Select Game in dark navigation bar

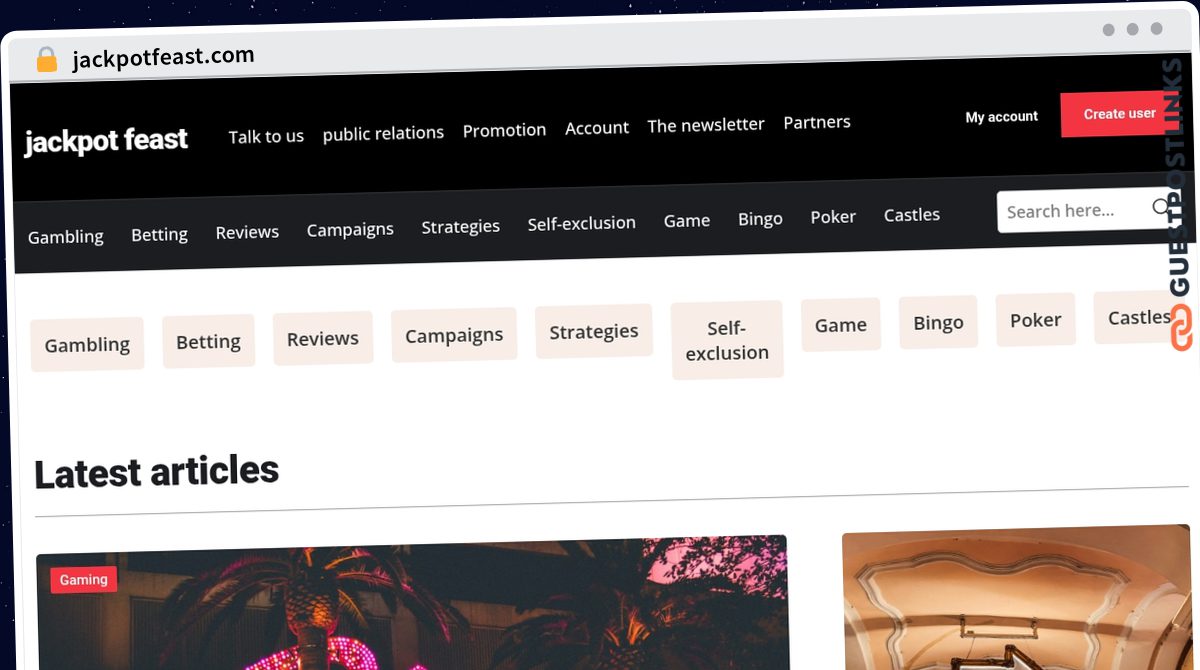pyautogui.click(x=687, y=220)
